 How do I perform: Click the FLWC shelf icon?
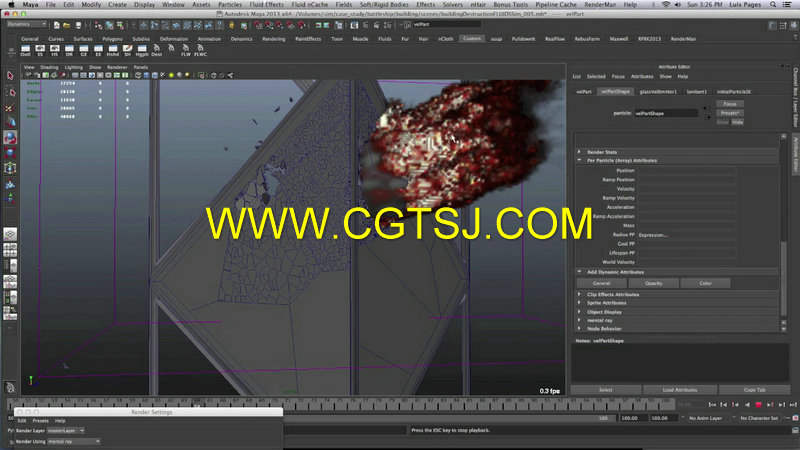coord(201,50)
